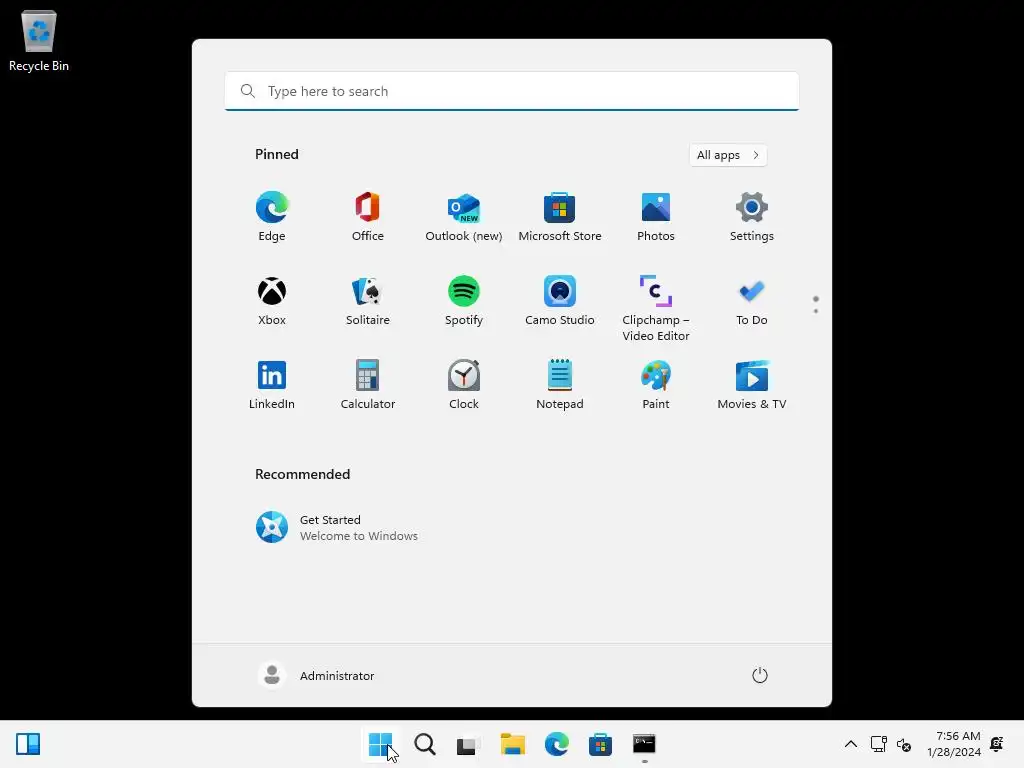
Task: Show hidden system tray icons
Action: pyautogui.click(x=851, y=744)
